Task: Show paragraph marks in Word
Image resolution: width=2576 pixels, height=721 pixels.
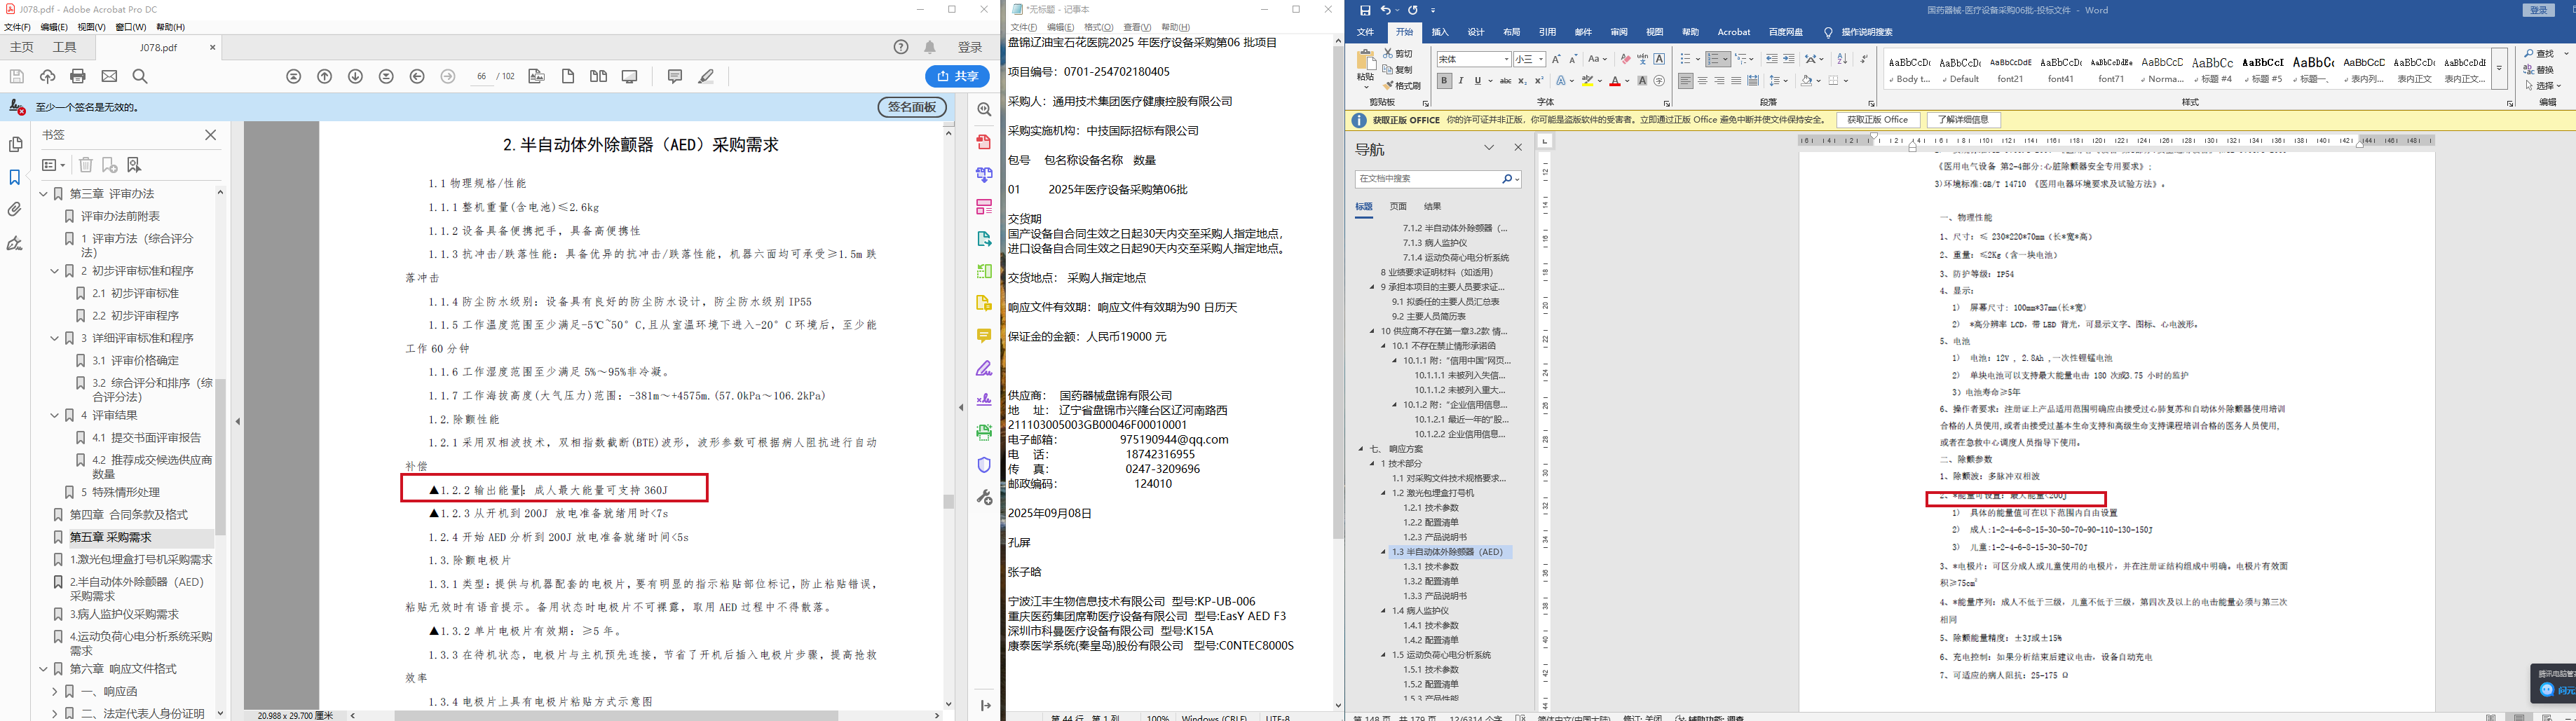Action: [1864, 59]
